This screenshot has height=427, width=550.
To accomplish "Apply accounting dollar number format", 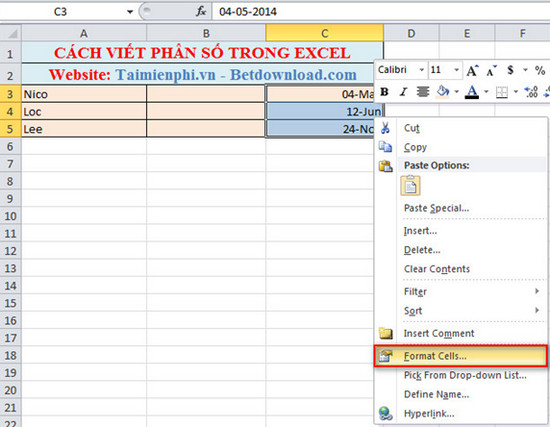I will (x=511, y=70).
